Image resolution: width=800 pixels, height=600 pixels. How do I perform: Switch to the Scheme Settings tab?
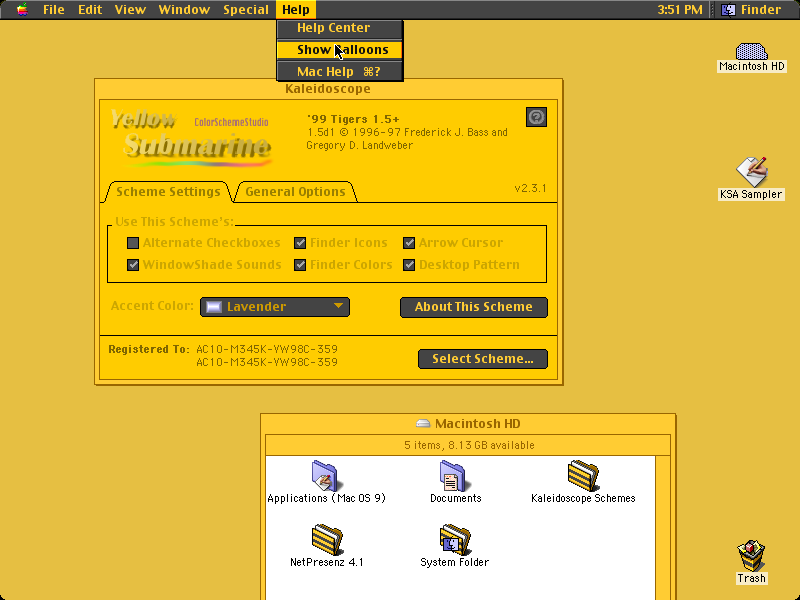pos(168,192)
